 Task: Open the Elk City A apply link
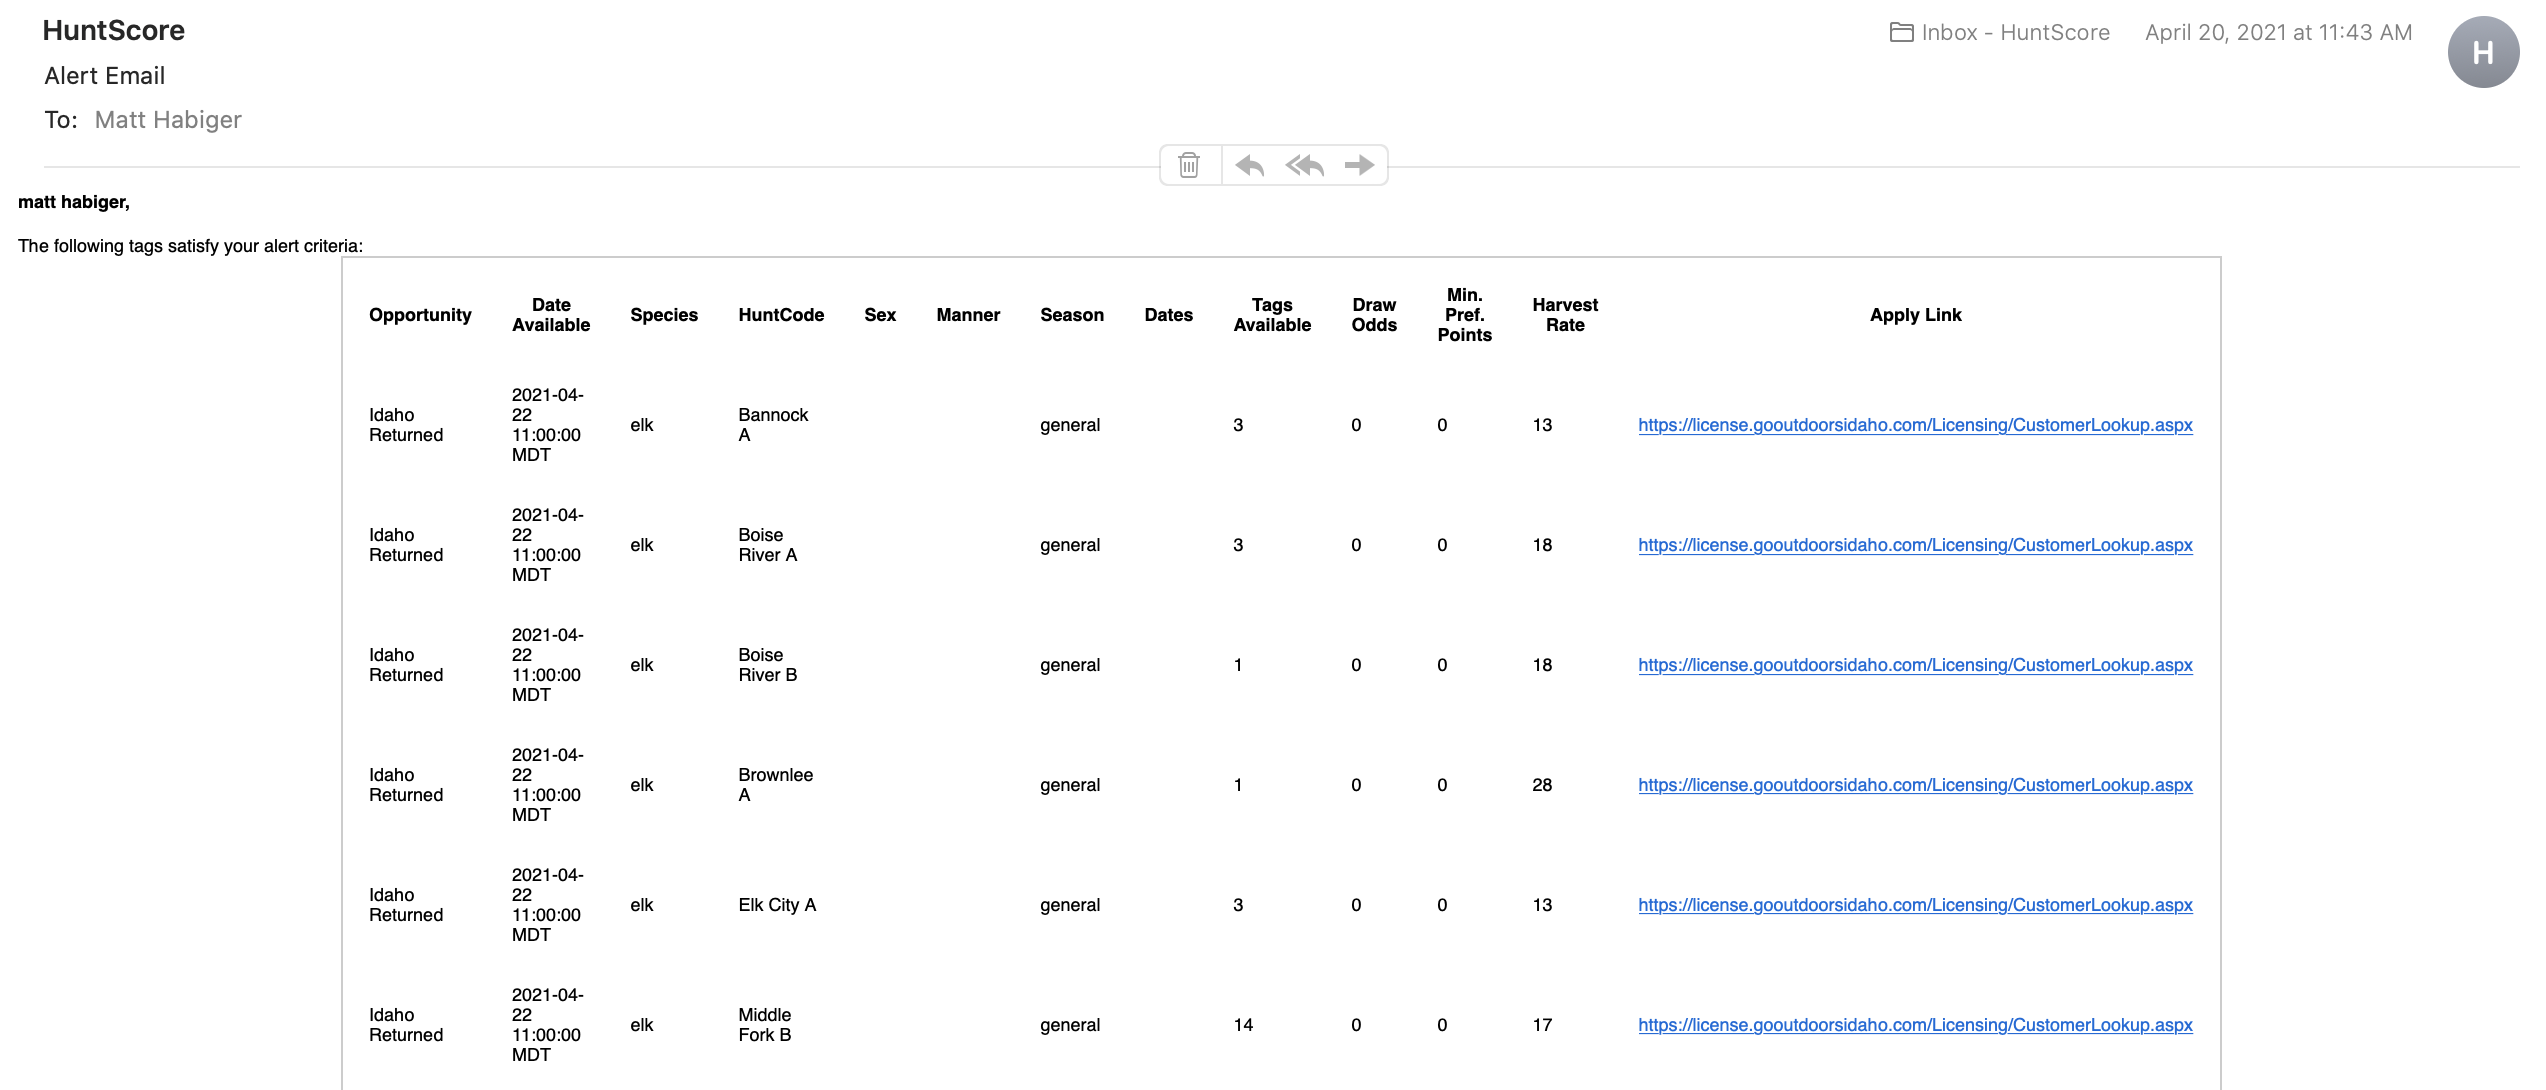point(1915,905)
